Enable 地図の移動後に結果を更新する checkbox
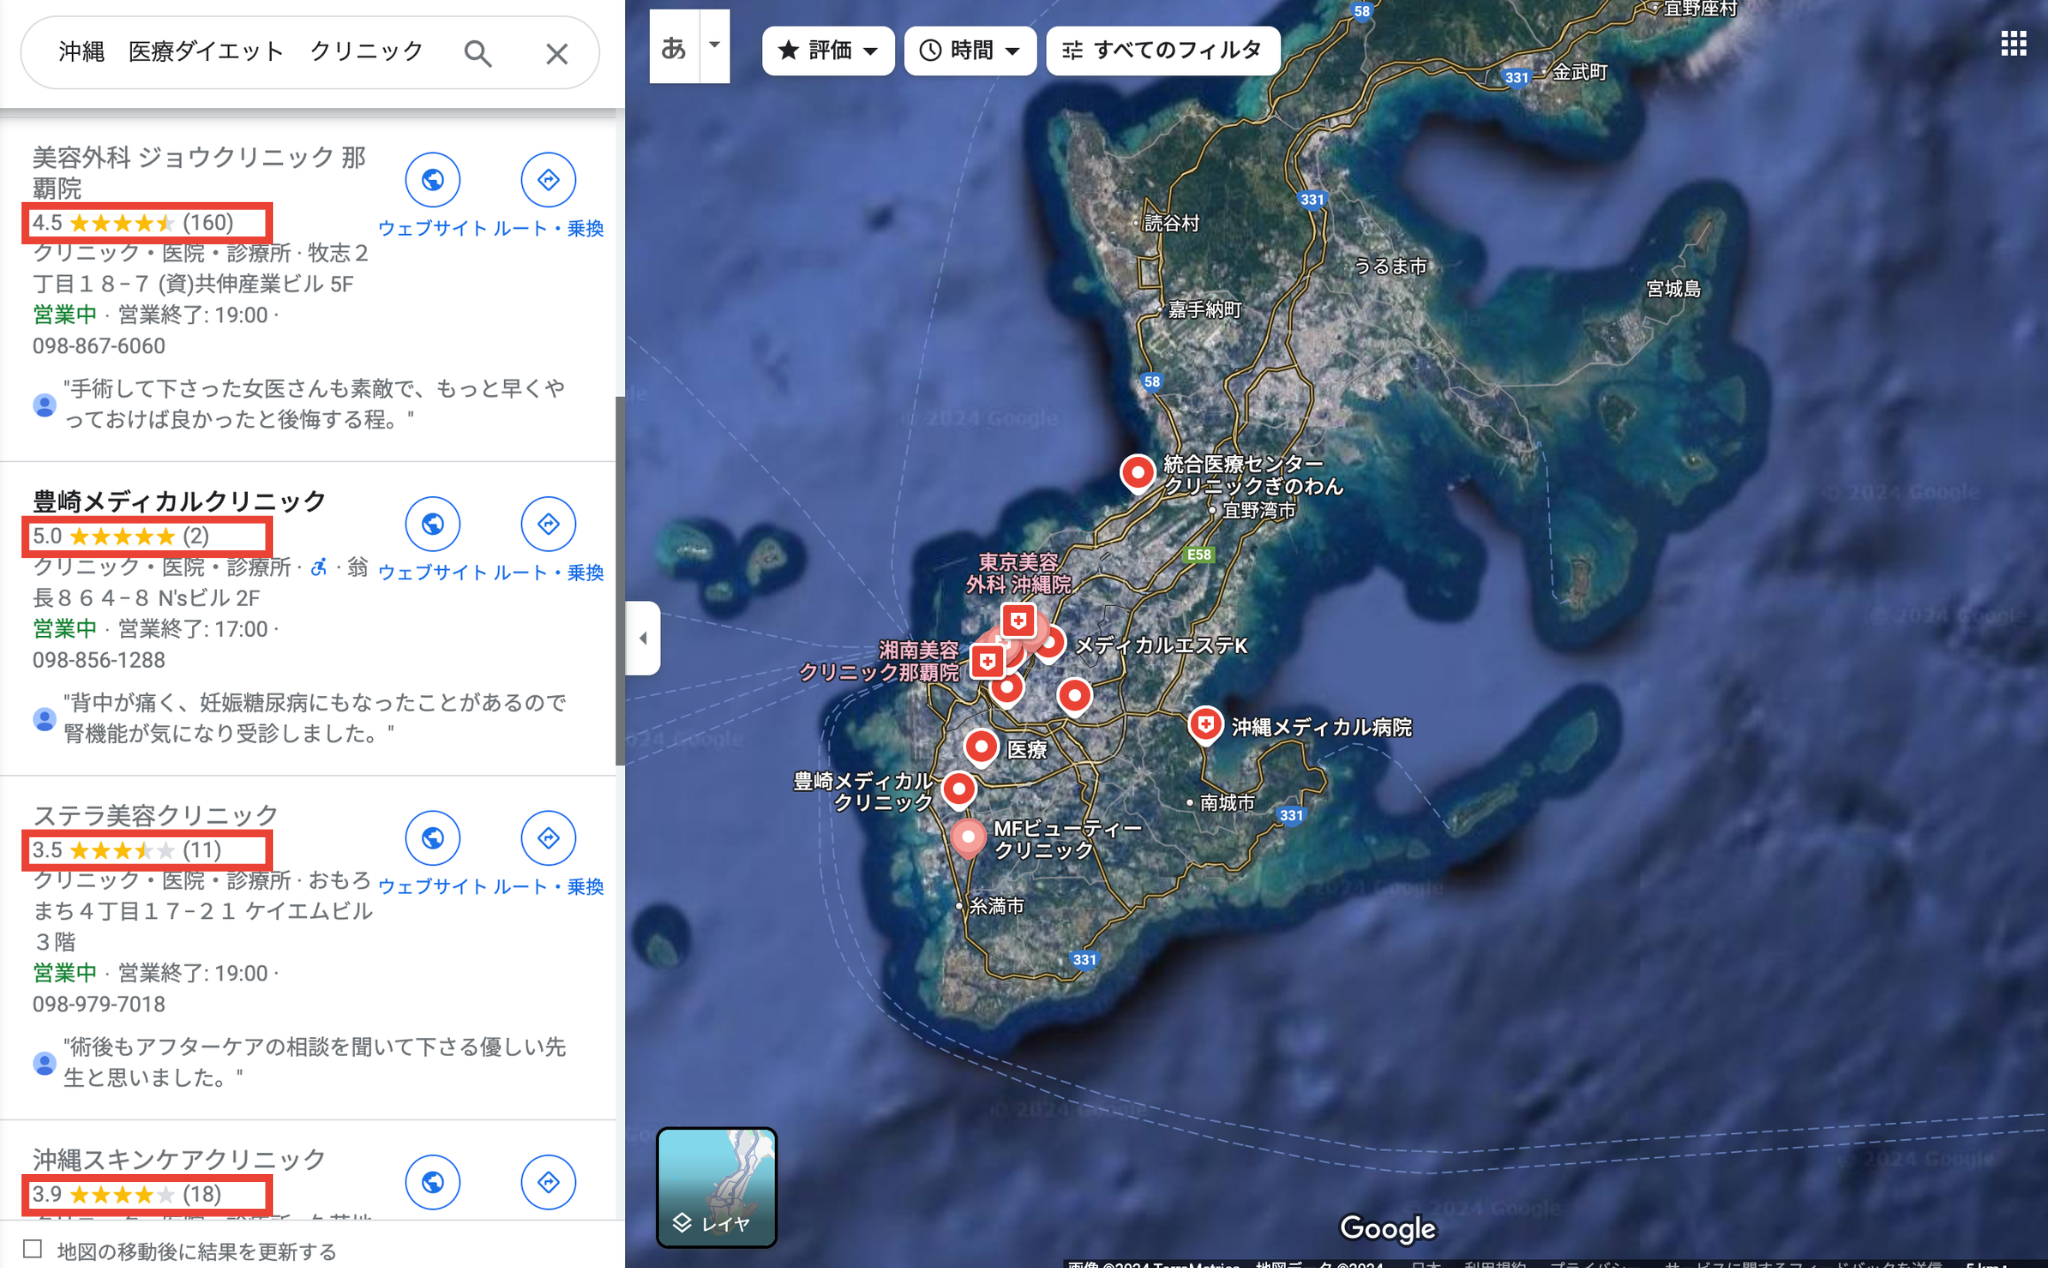Image resolution: width=2048 pixels, height=1268 pixels. click(x=33, y=1249)
